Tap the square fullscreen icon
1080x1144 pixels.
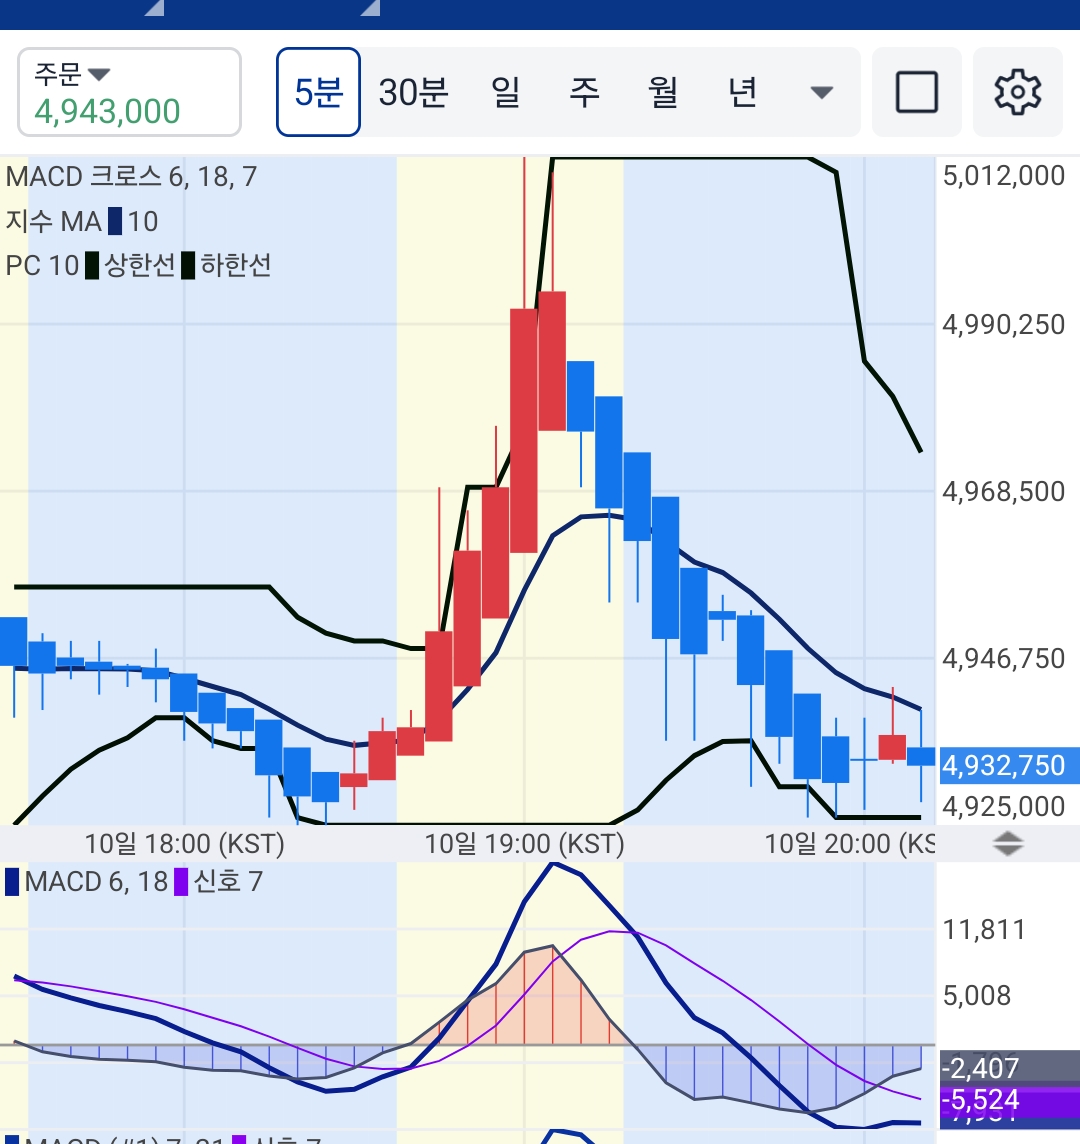click(916, 92)
